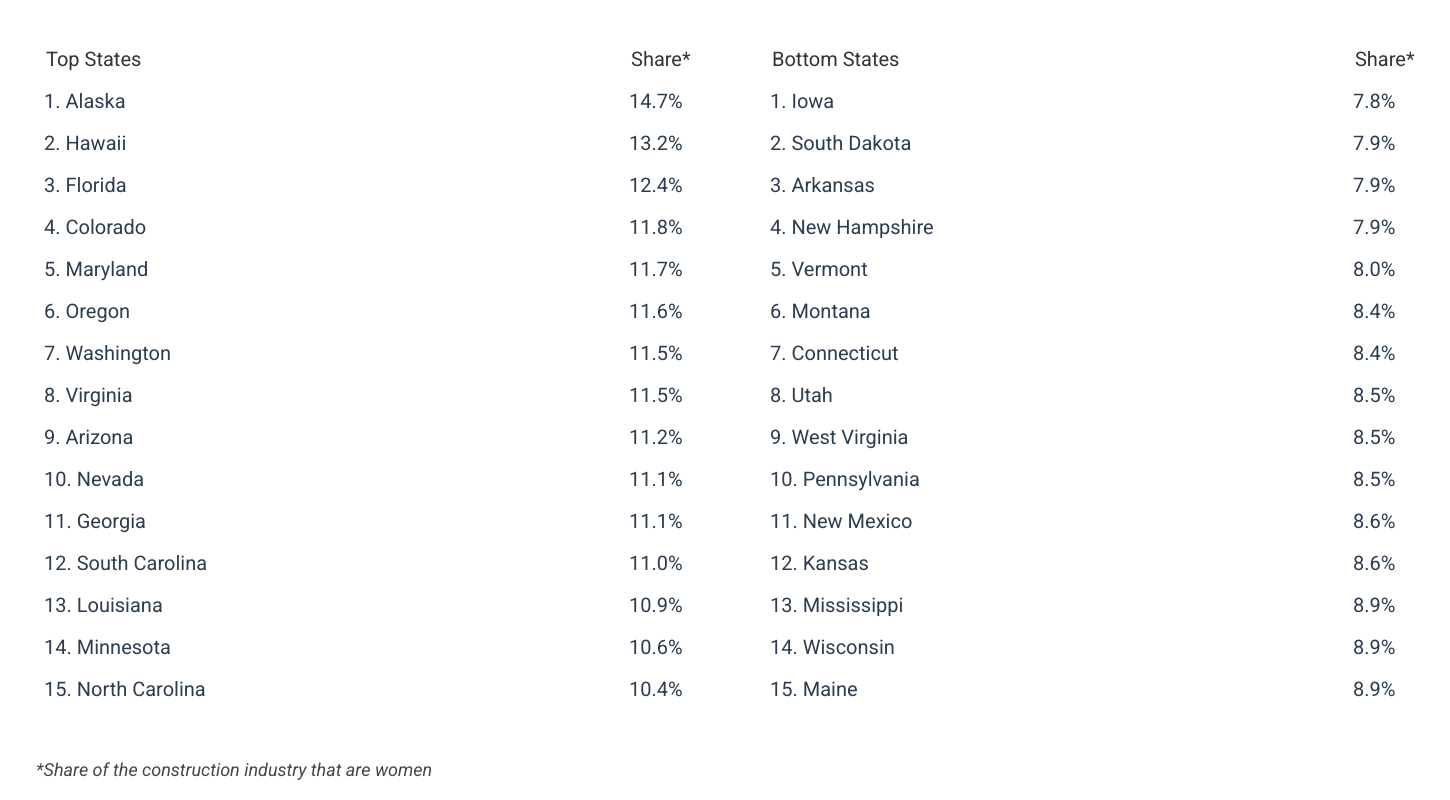Click Pennsylvania in the bottom list
The image size is (1450, 800).
[x=844, y=479]
